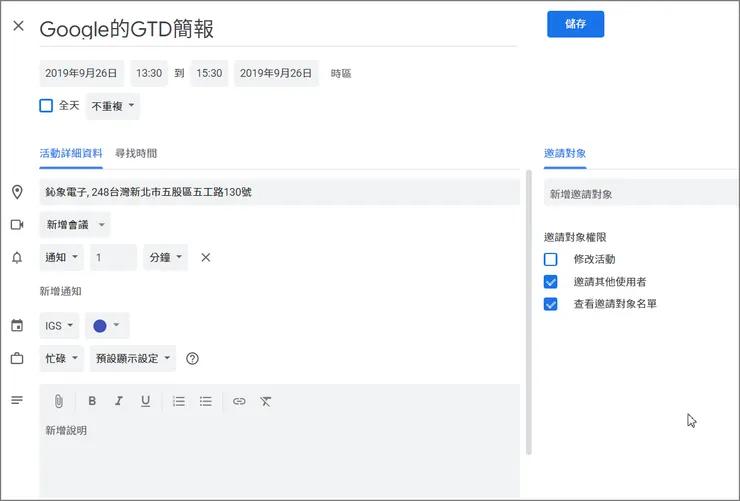Click the end date field after 15:30
This screenshot has width=740, height=501.
coord(277,73)
